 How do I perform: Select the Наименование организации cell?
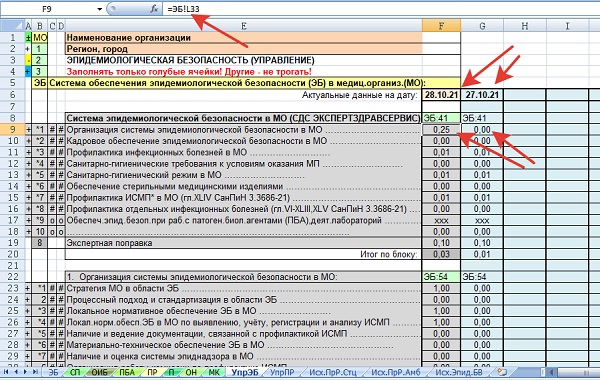pos(243,38)
